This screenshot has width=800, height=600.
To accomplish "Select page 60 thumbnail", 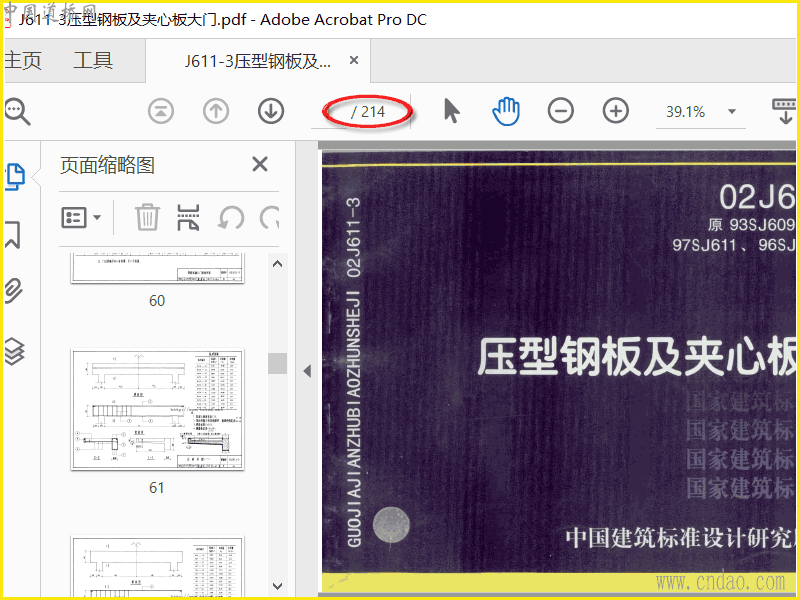I will [x=157, y=268].
